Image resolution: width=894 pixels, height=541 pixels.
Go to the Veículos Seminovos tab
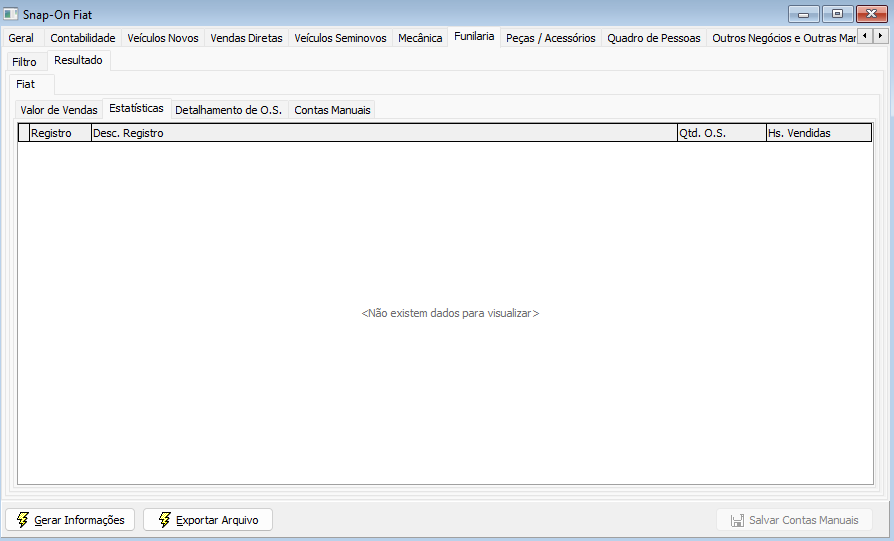tap(340, 38)
